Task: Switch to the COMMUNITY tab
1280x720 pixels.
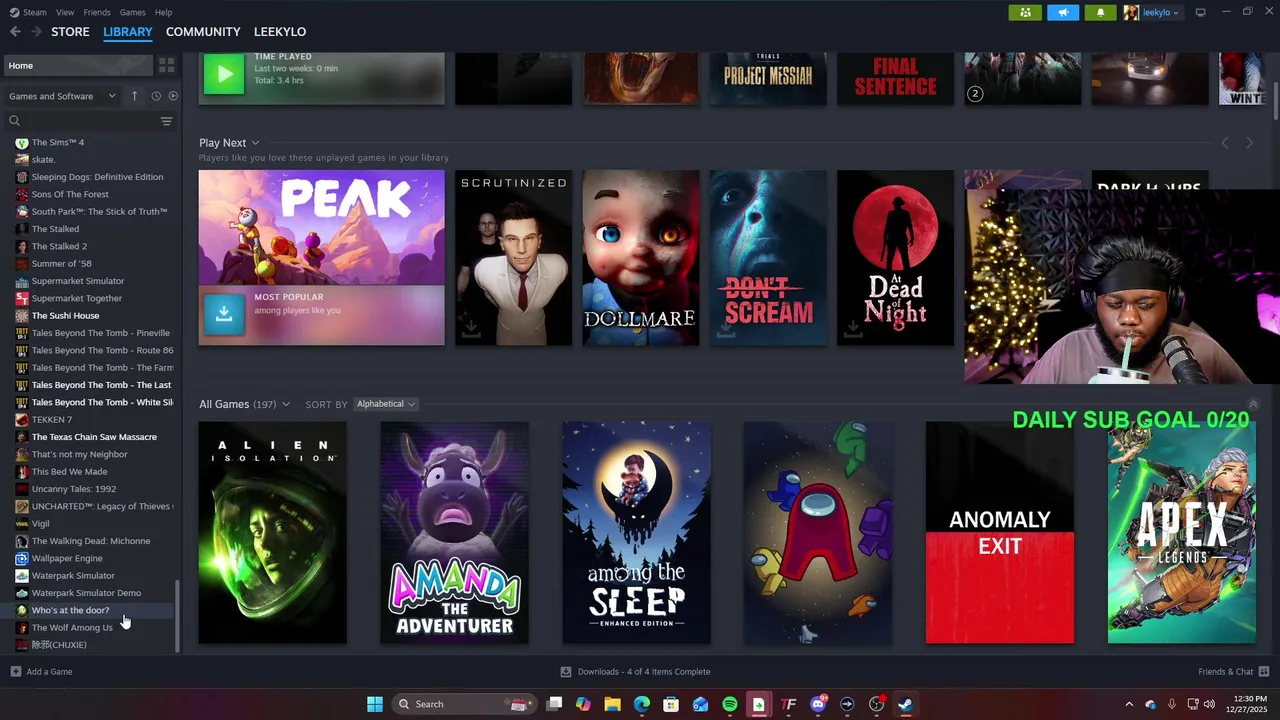Action: tap(203, 32)
